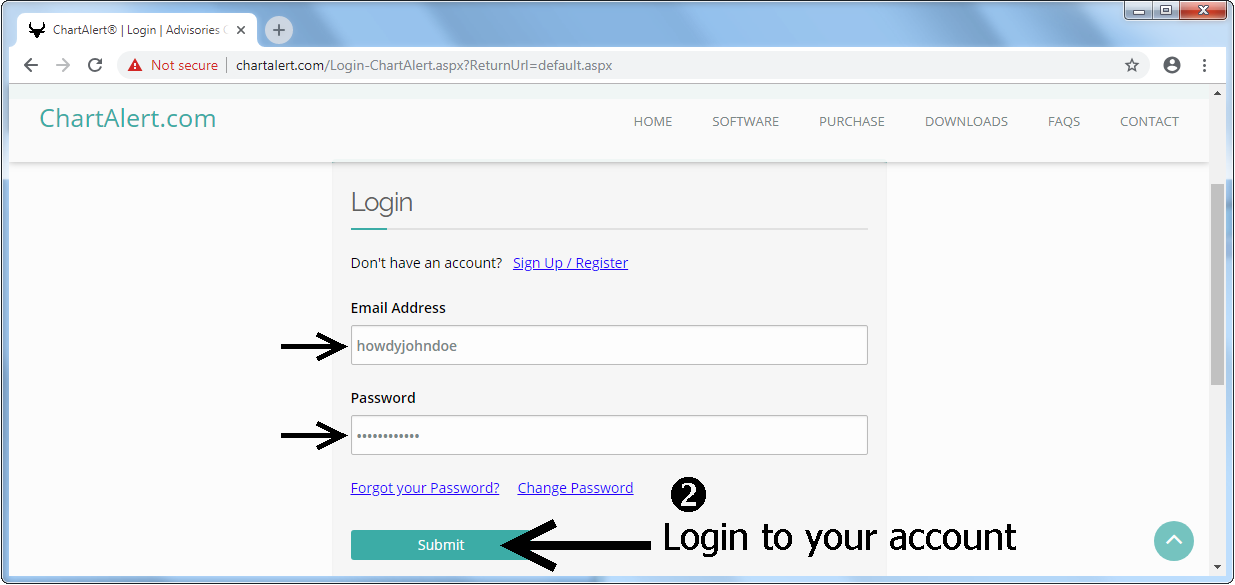Focus the Password field
This screenshot has width=1235, height=585.
(x=609, y=435)
